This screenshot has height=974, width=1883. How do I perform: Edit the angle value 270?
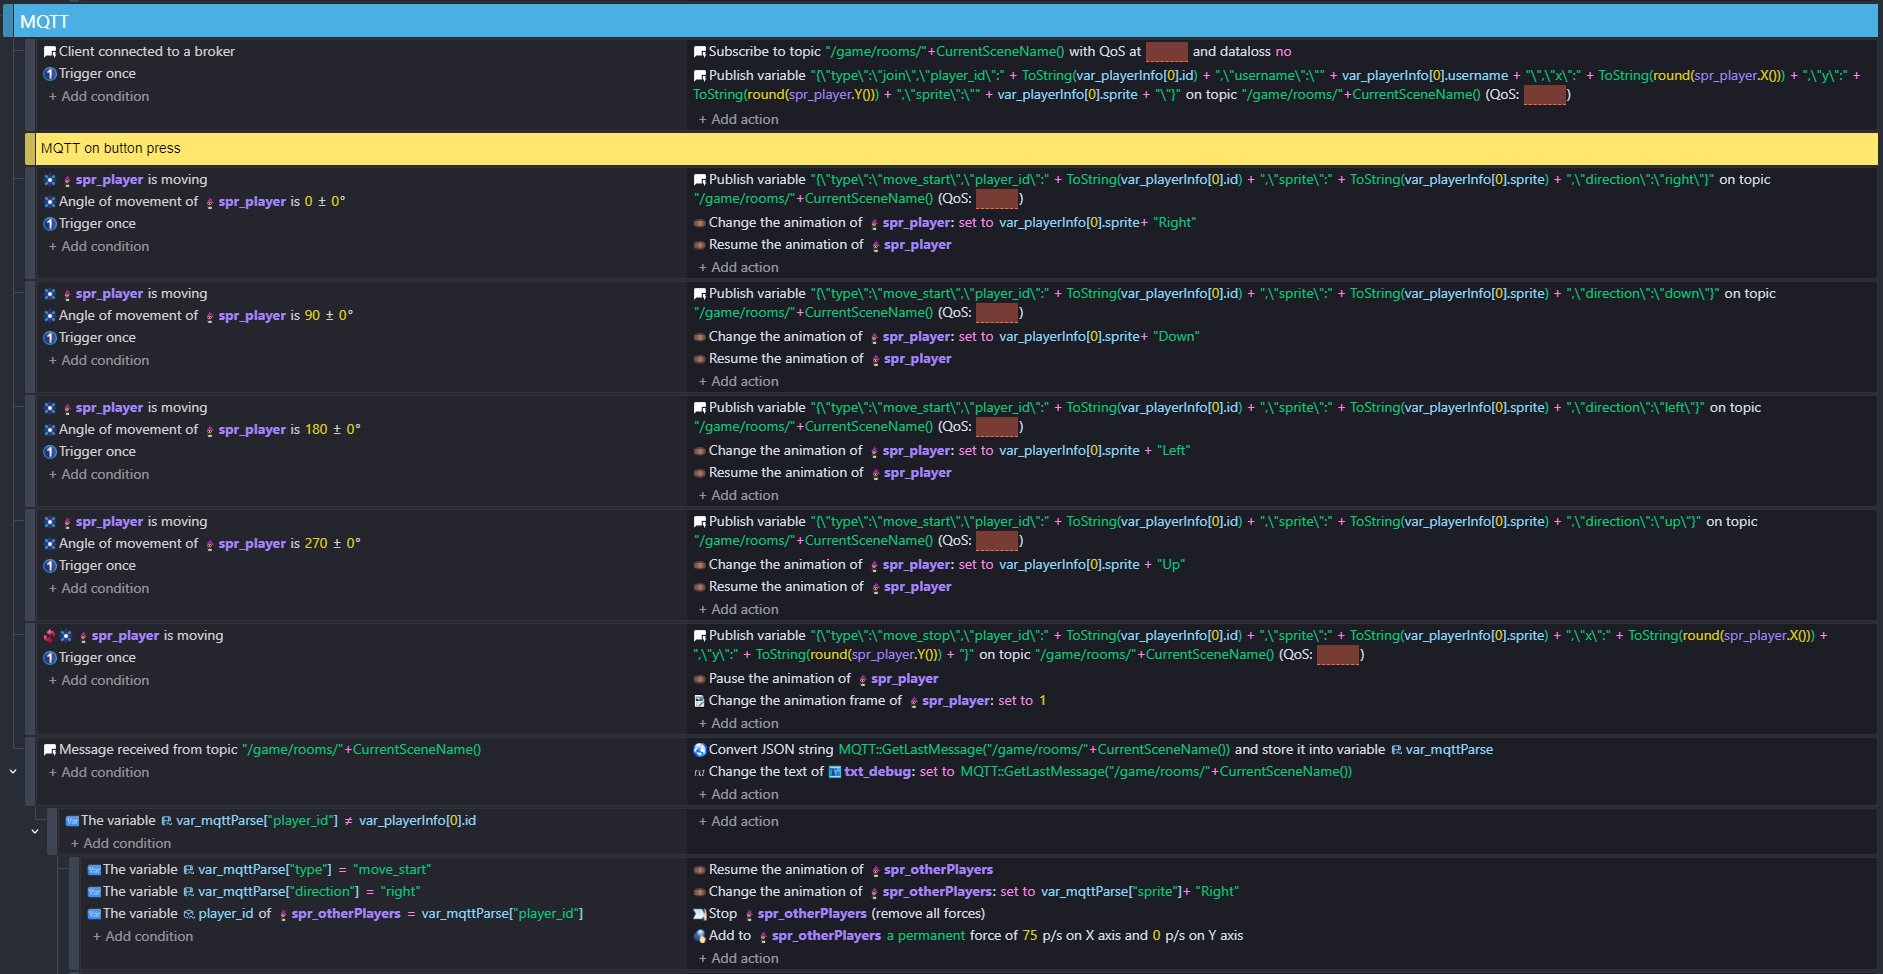(x=316, y=544)
